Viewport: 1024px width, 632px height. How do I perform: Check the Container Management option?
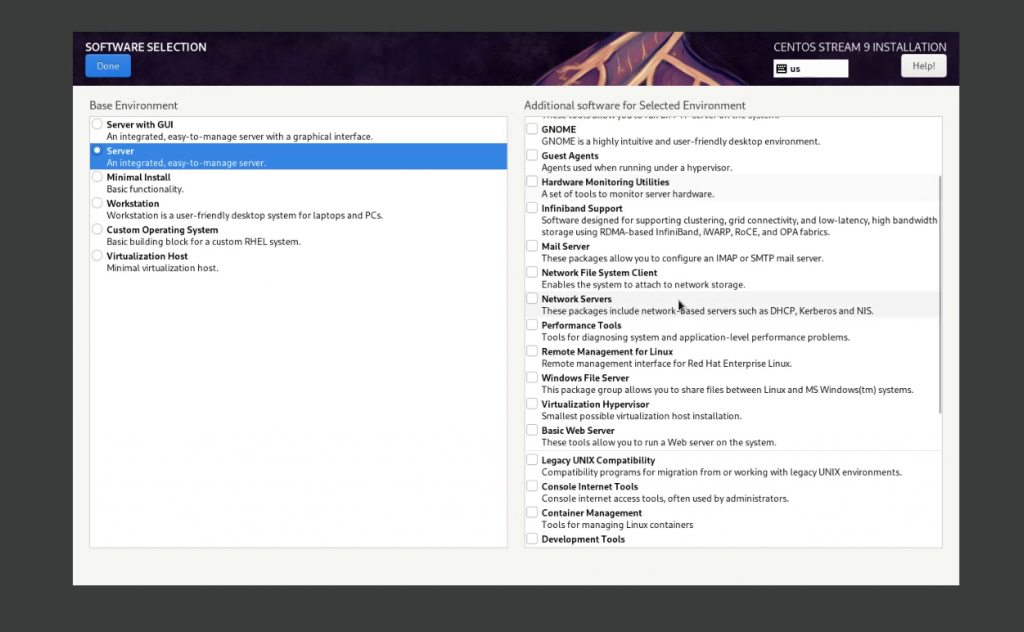(x=532, y=513)
